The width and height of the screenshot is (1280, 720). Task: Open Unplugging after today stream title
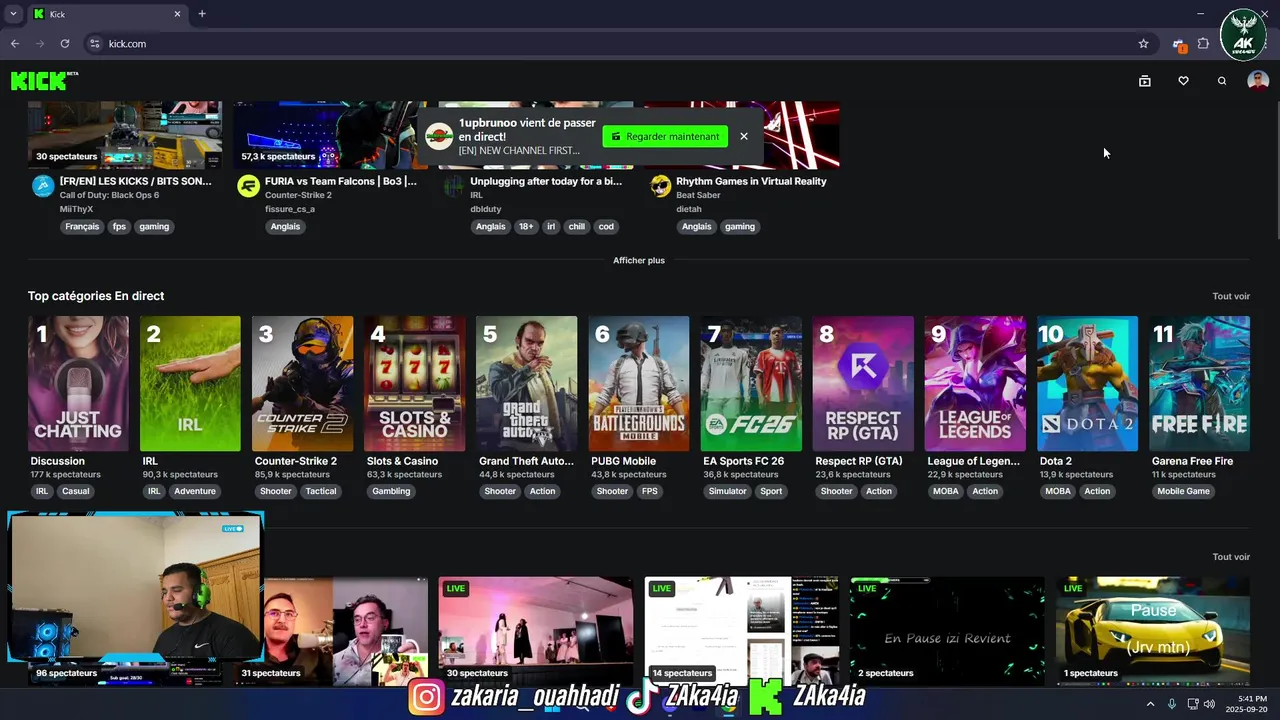coord(546,181)
